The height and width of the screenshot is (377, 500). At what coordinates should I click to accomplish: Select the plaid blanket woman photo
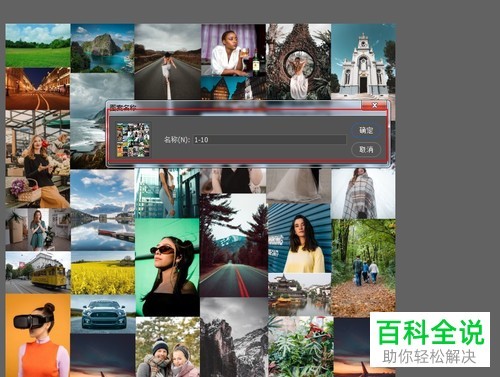363,193
